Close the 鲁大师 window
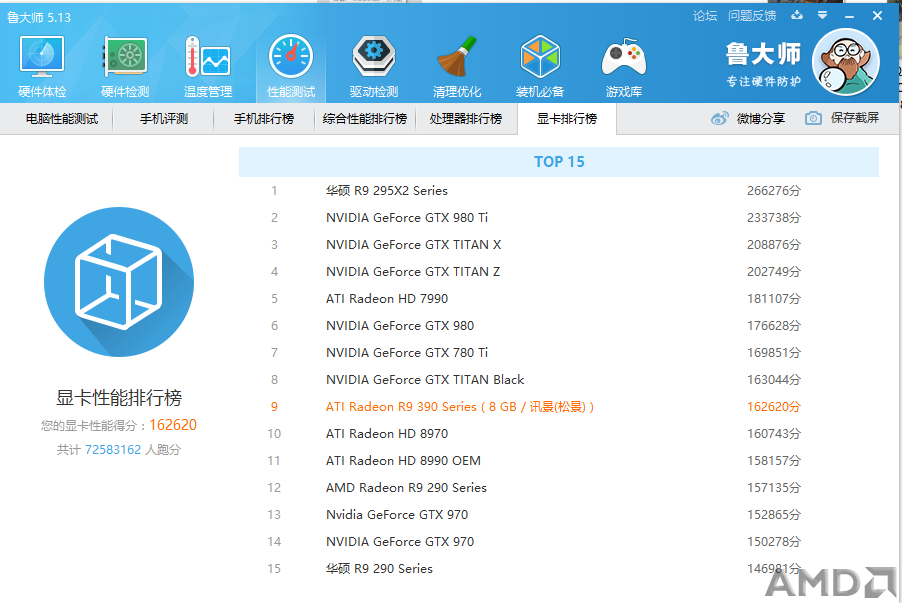Image resolution: width=902 pixels, height=603 pixels. [877, 16]
